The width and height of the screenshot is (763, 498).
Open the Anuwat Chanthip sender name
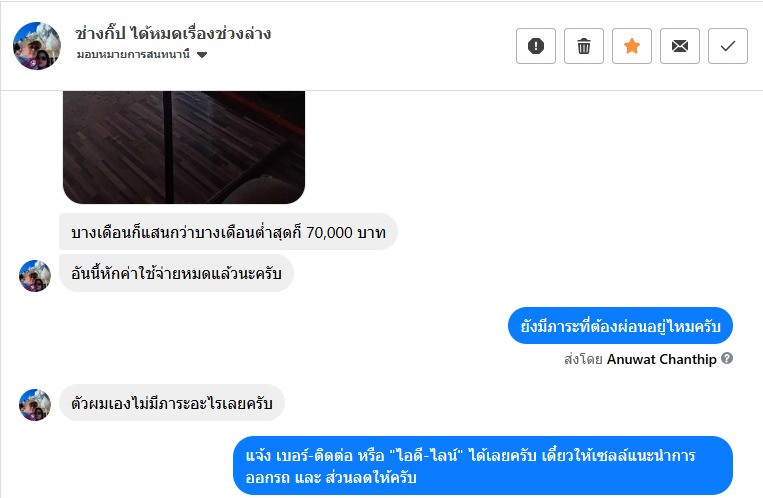[662, 359]
